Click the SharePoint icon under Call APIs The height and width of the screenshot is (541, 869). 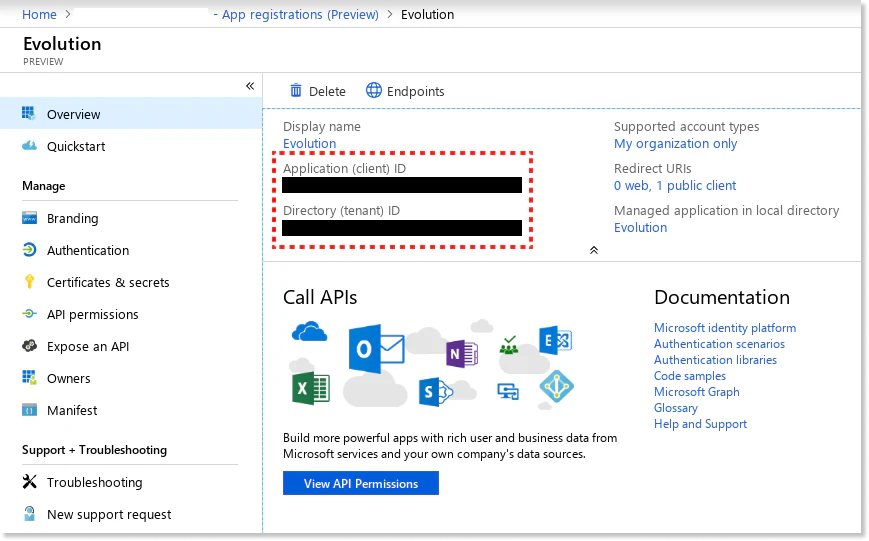[436, 392]
